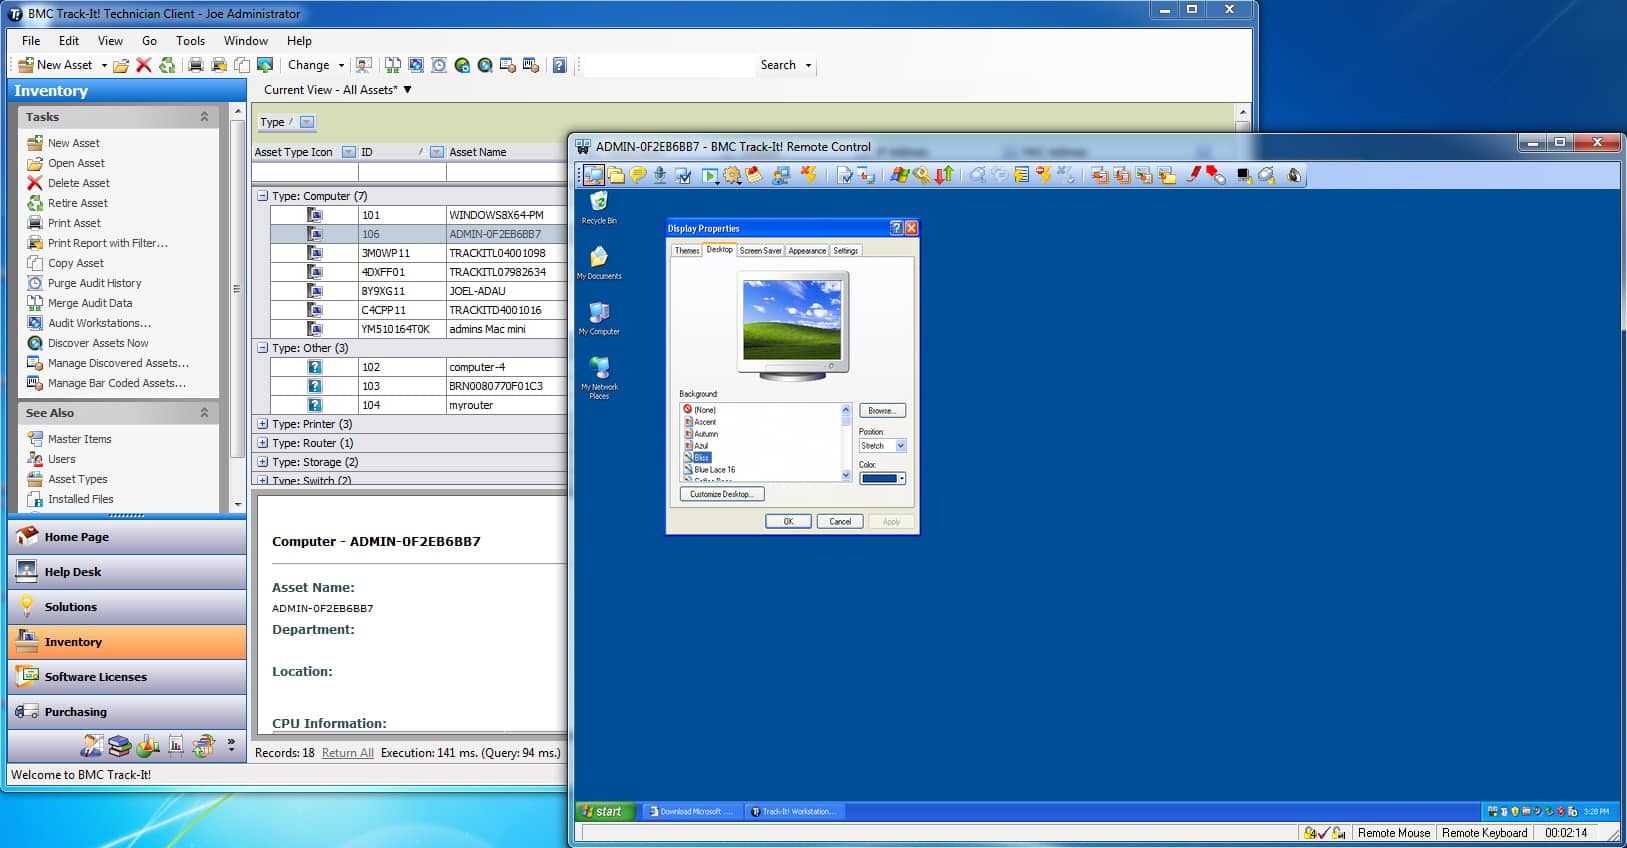Click the New Asset toolbar icon
The image size is (1627, 848).
click(x=26, y=65)
